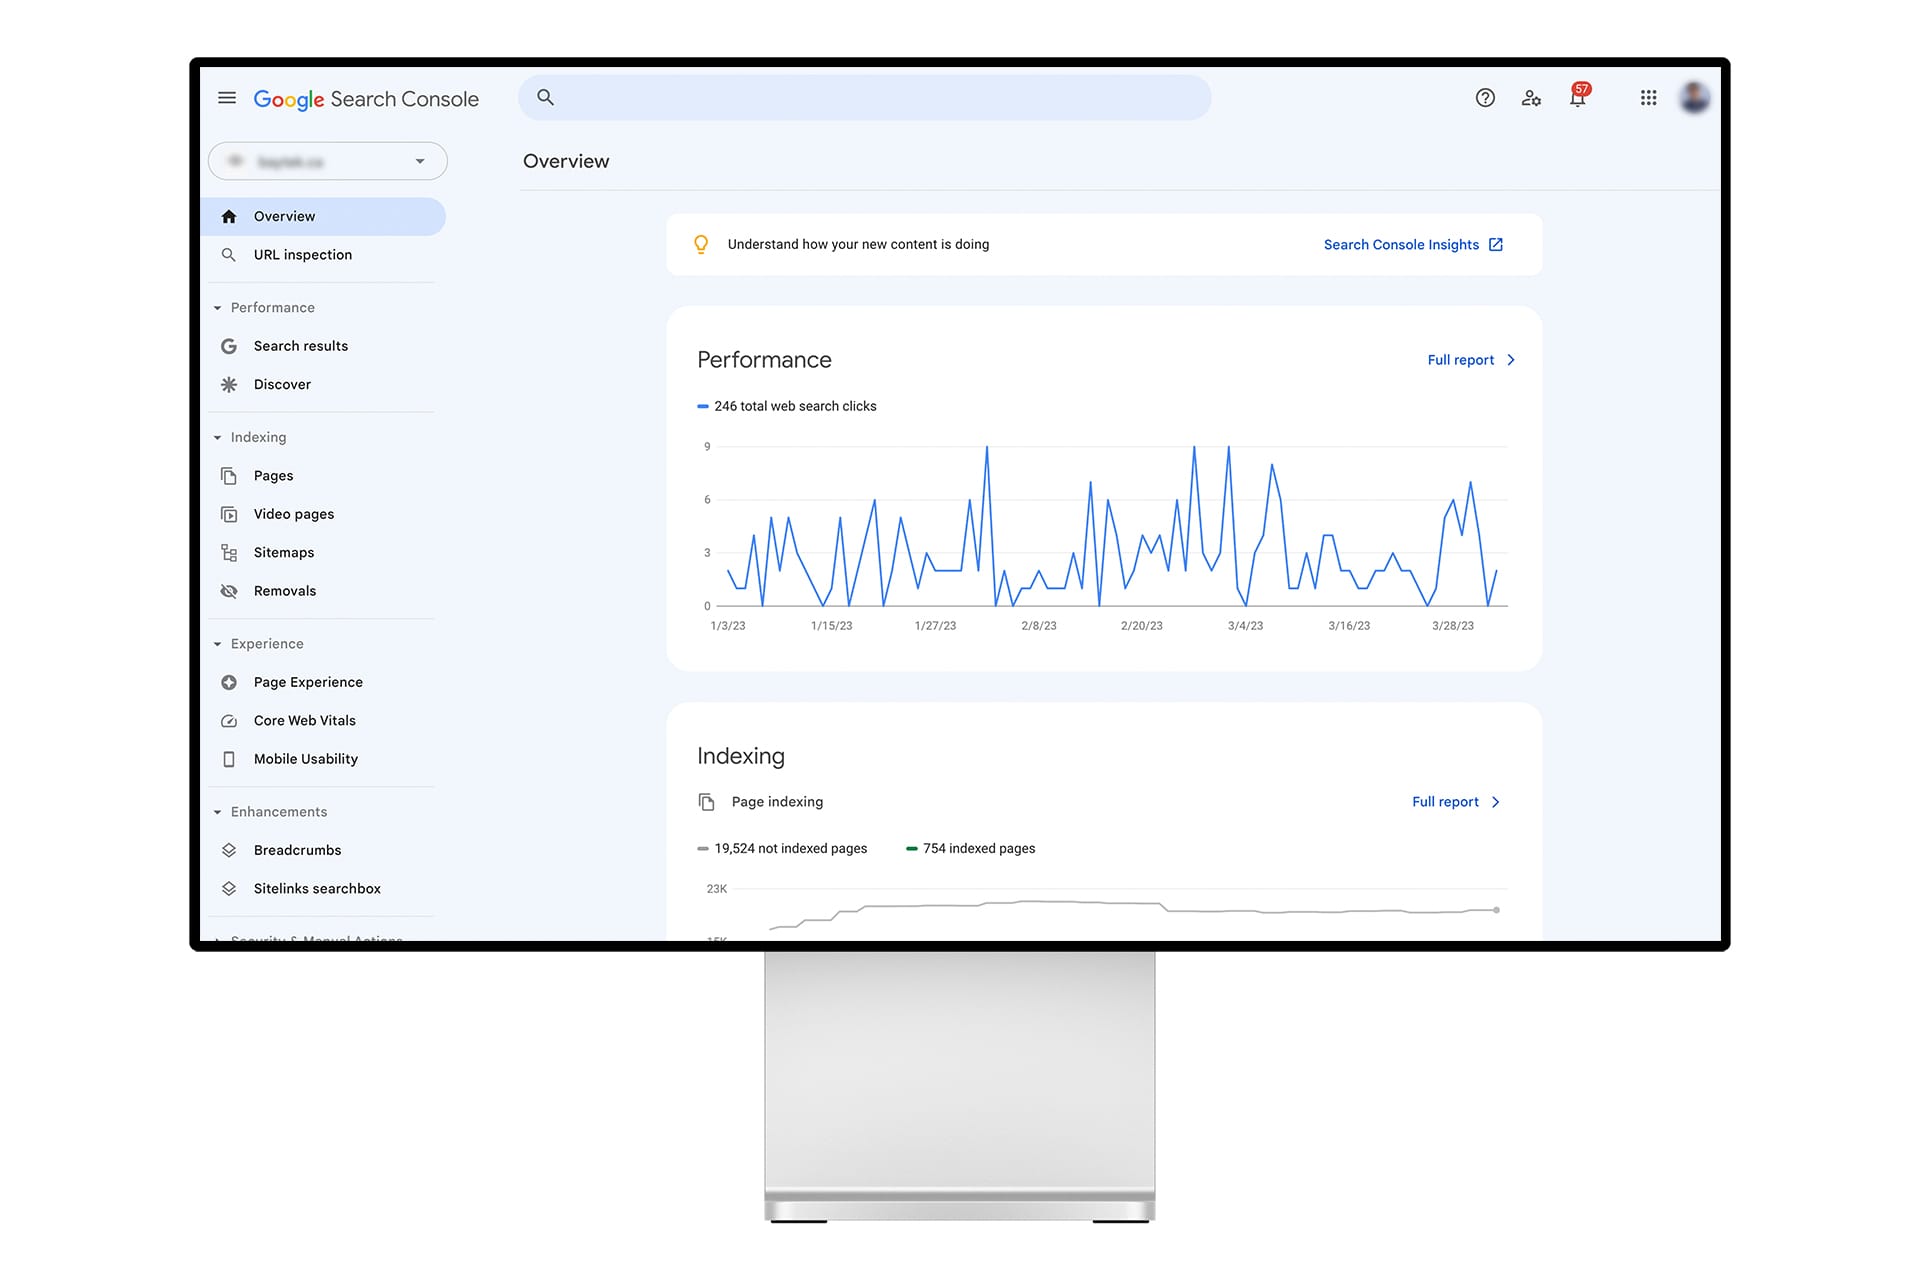Image resolution: width=1920 pixels, height=1280 pixels.
Task: Open the Google apps grid
Action: click(1648, 98)
